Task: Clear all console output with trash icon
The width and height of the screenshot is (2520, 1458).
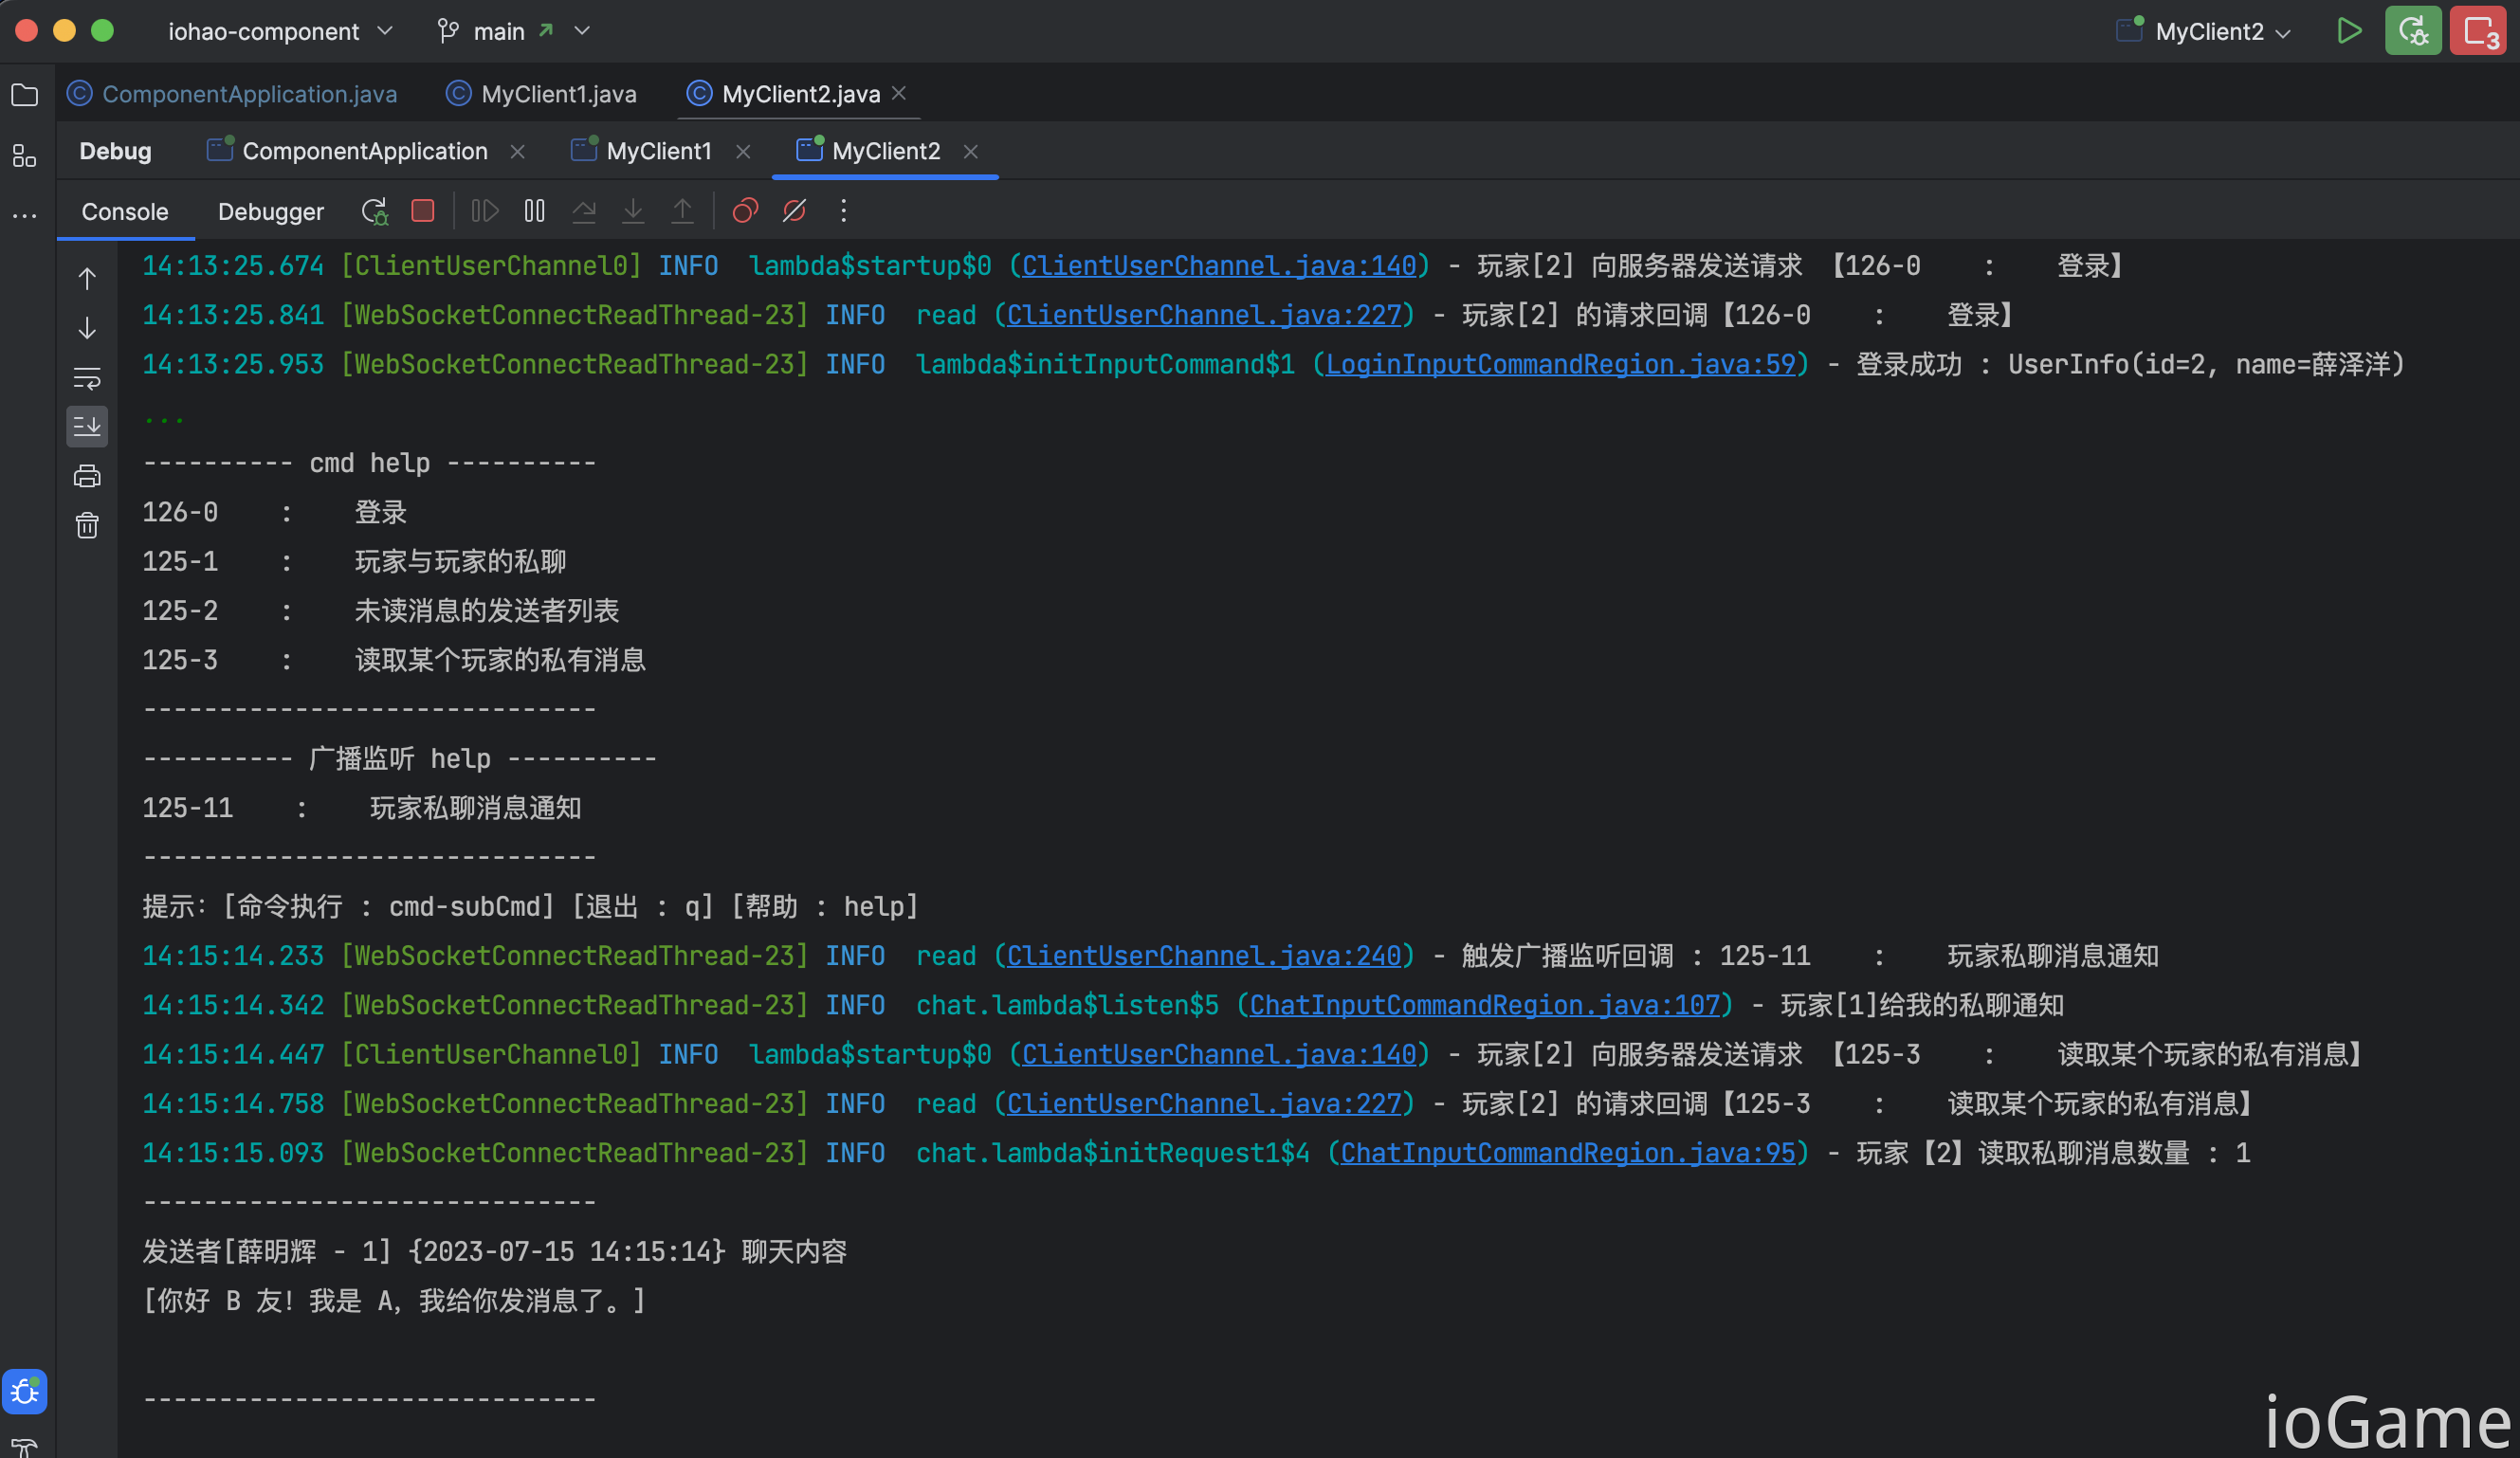Action: [x=87, y=526]
